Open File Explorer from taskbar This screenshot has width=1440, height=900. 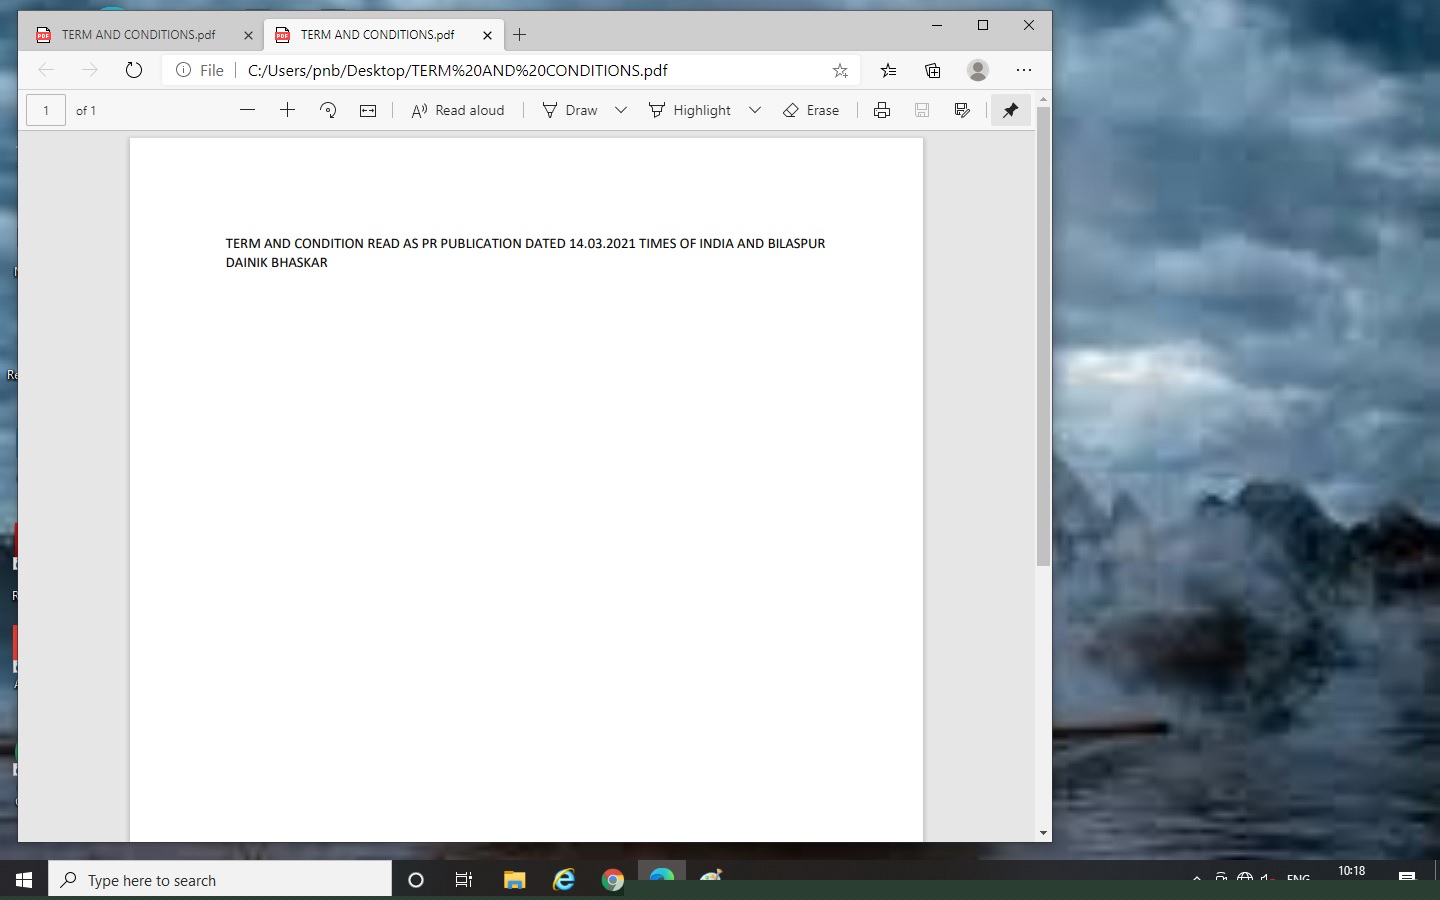pyautogui.click(x=514, y=880)
